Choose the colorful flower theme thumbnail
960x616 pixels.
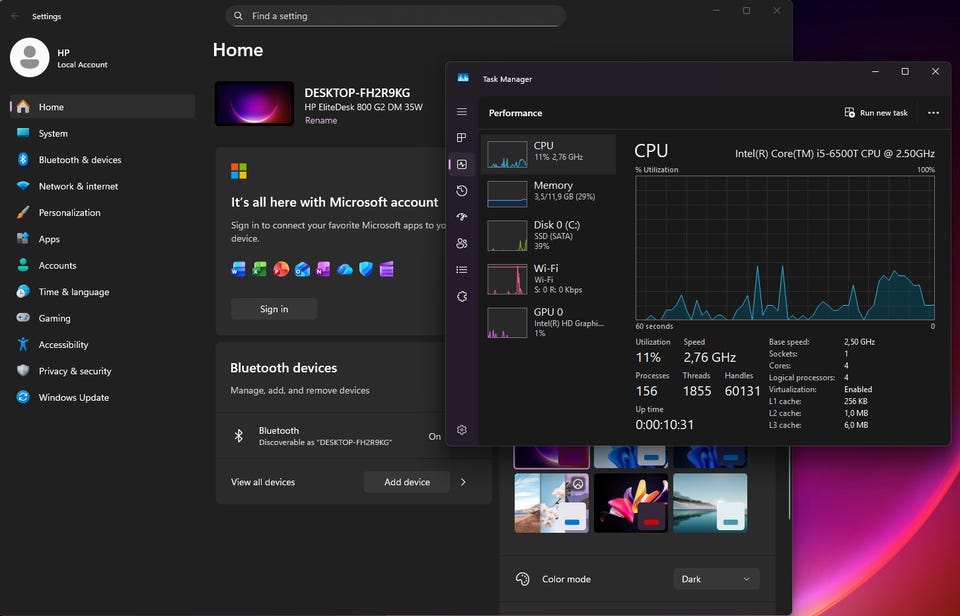click(630, 502)
